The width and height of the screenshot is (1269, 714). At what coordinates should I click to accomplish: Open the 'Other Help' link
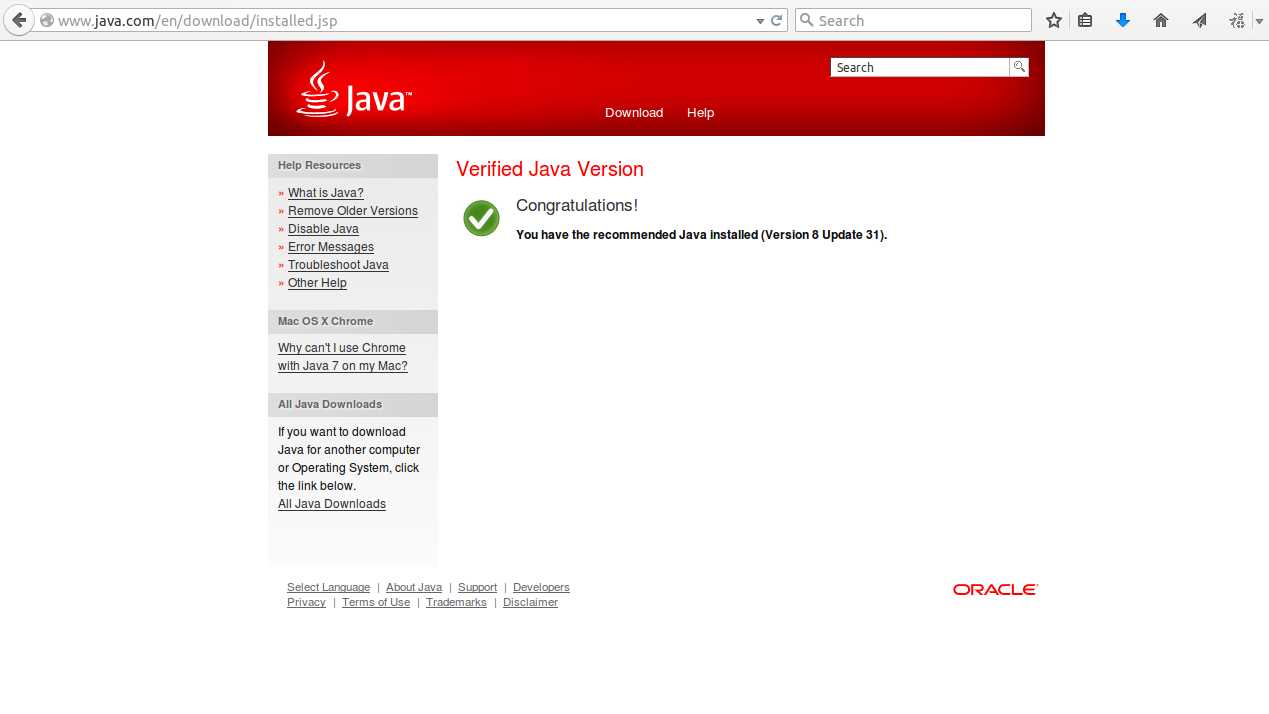[317, 283]
